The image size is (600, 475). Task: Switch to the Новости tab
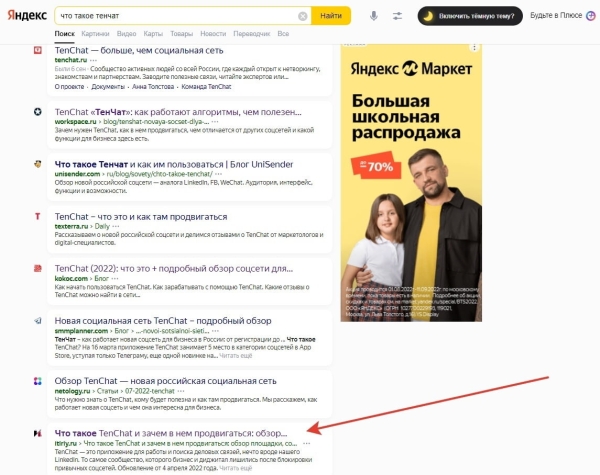point(213,34)
